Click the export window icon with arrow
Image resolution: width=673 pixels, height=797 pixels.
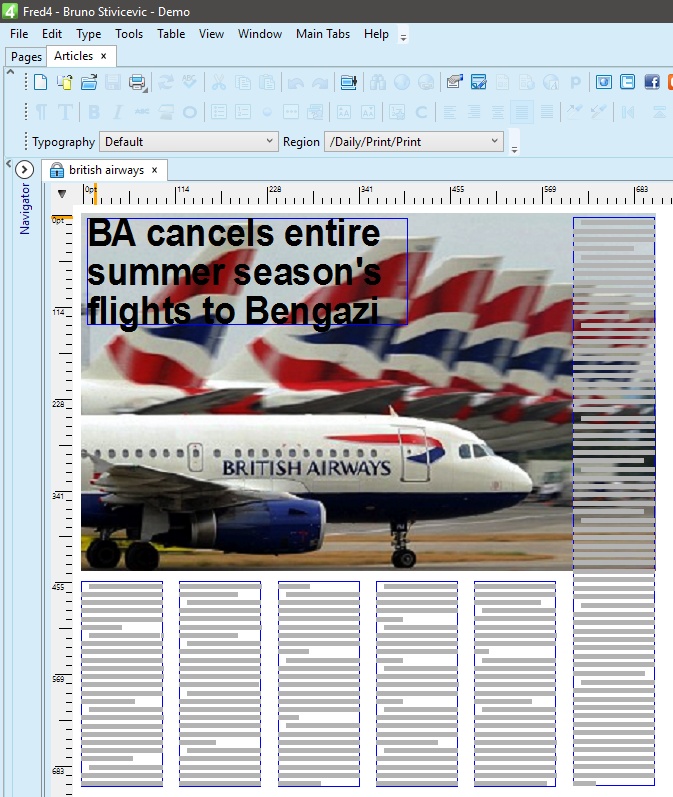click(x=349, y=82)
